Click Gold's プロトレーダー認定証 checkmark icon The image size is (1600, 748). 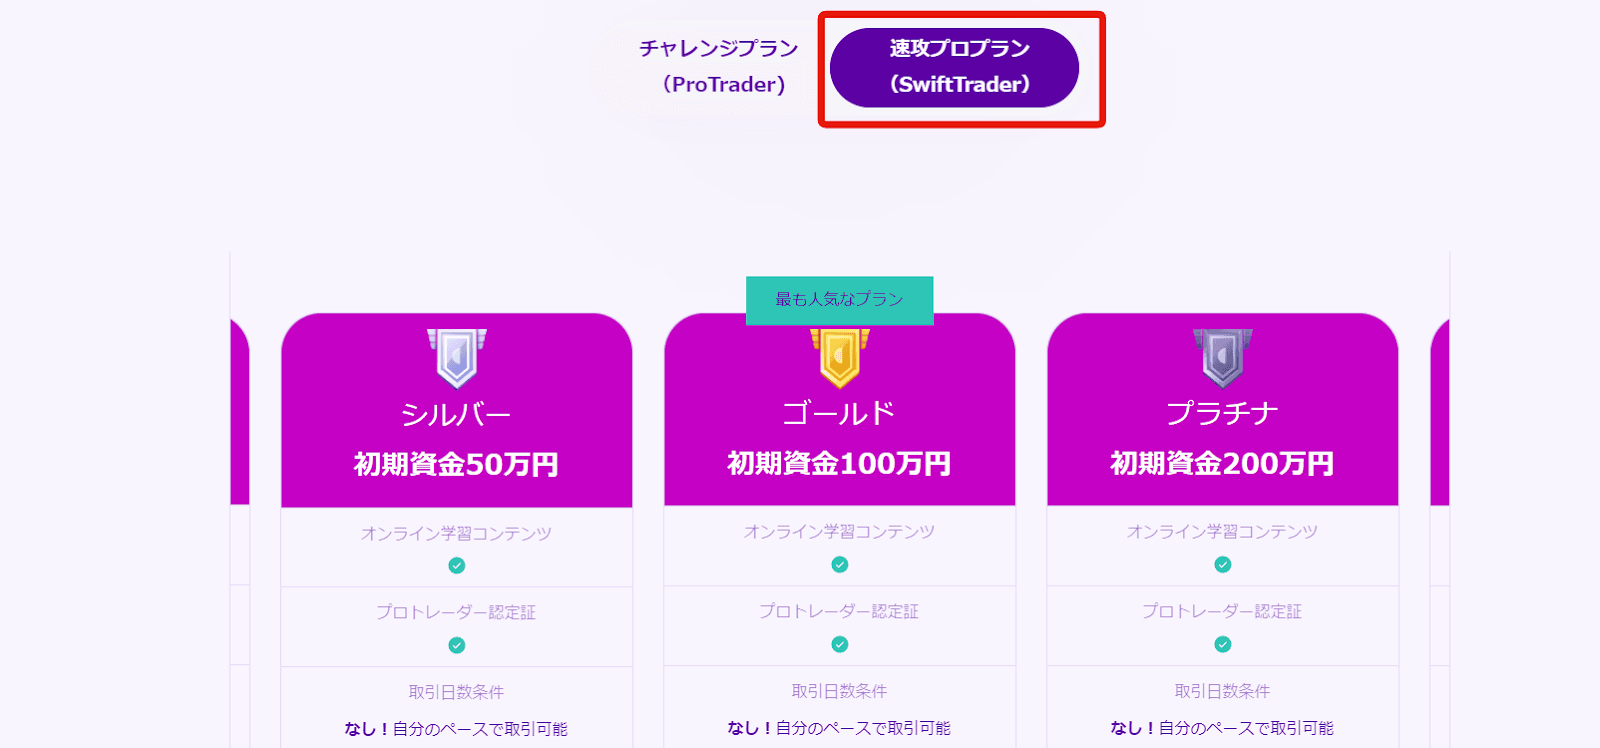tap(840, 645)
